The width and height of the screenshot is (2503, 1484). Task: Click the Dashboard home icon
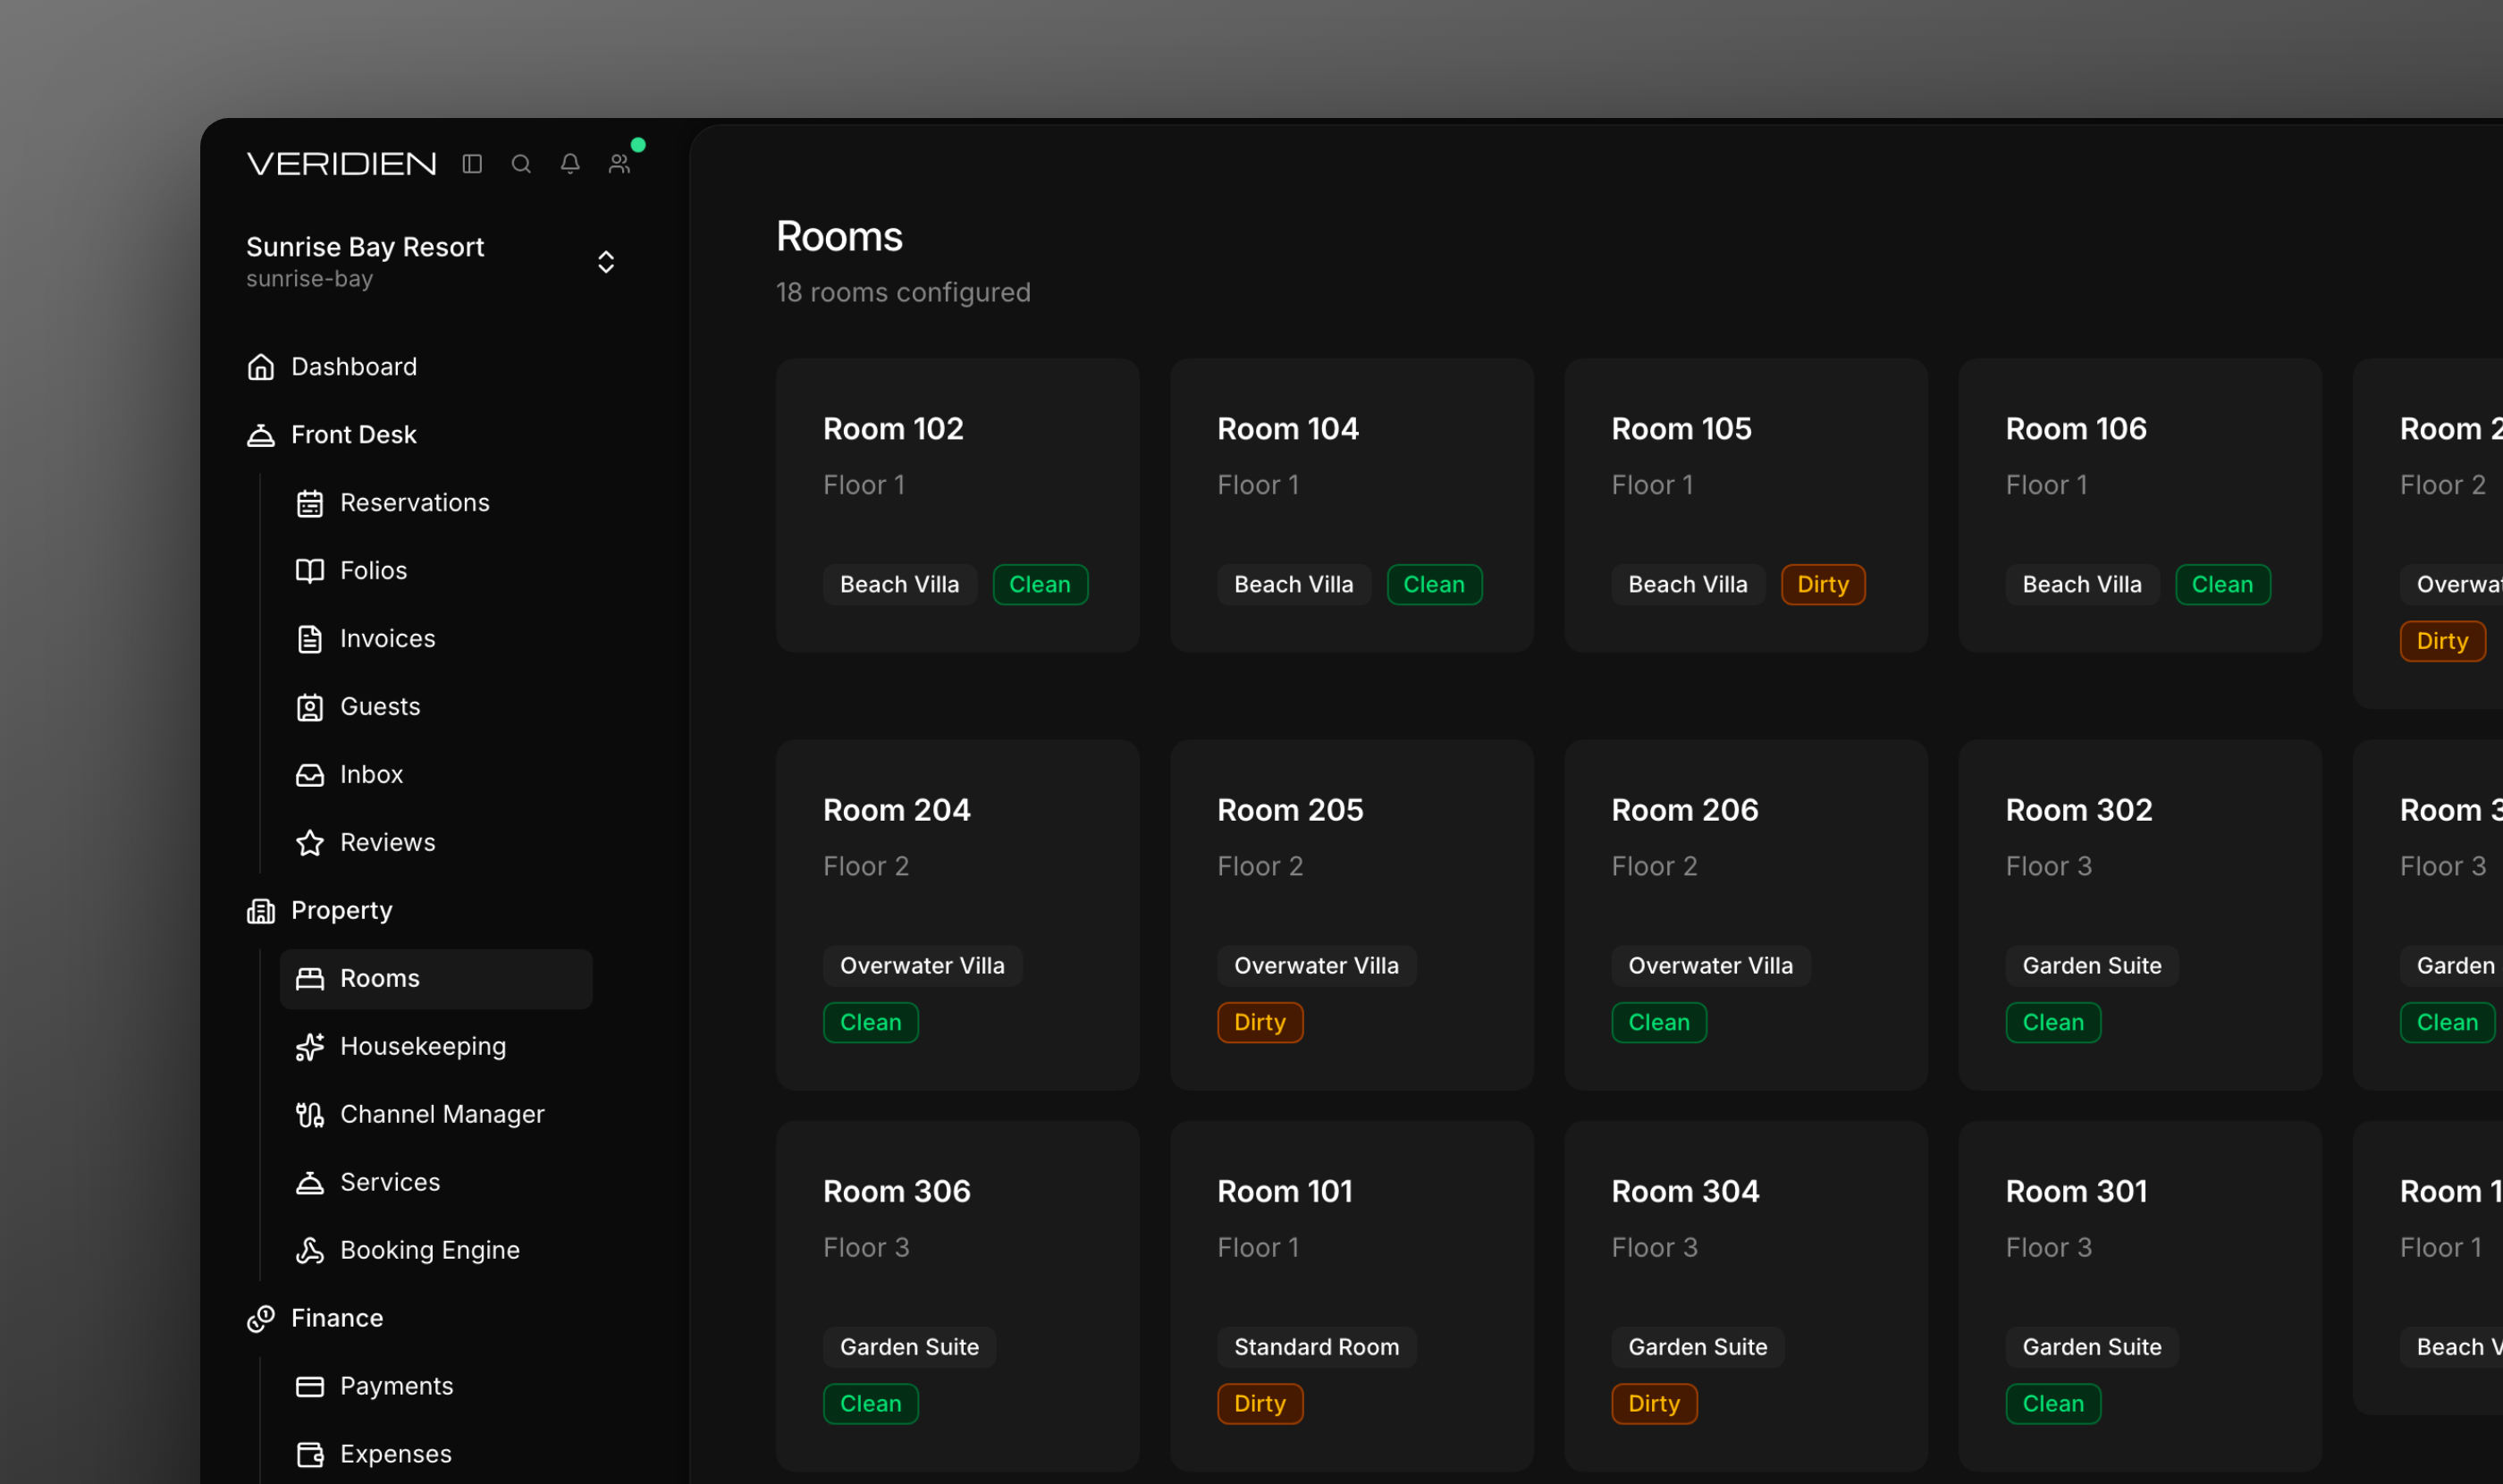point(261,367)
